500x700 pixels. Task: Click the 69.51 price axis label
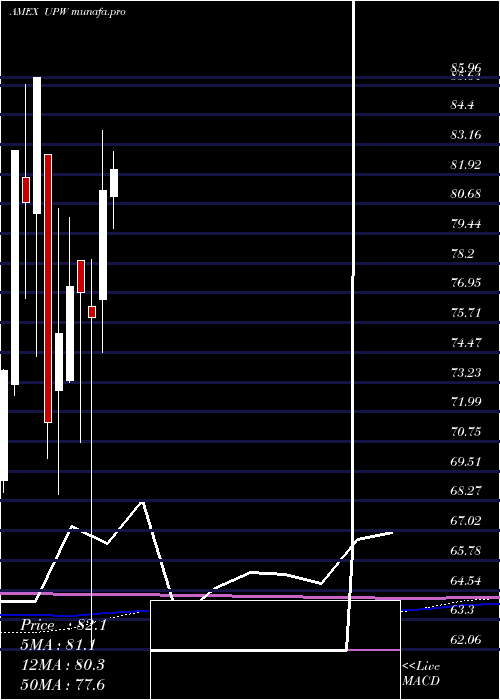(x=466, y=461)
